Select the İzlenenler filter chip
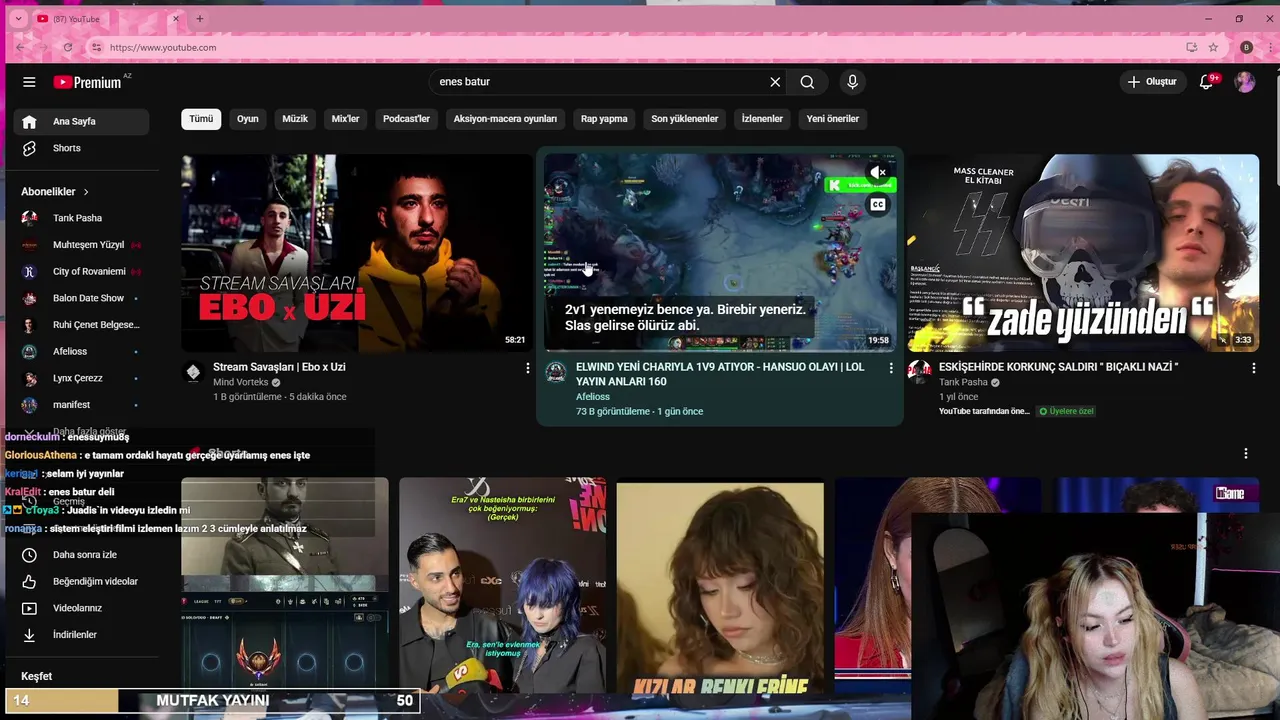This screenshot has height=720, width=1280. click(x=762, y=119)
